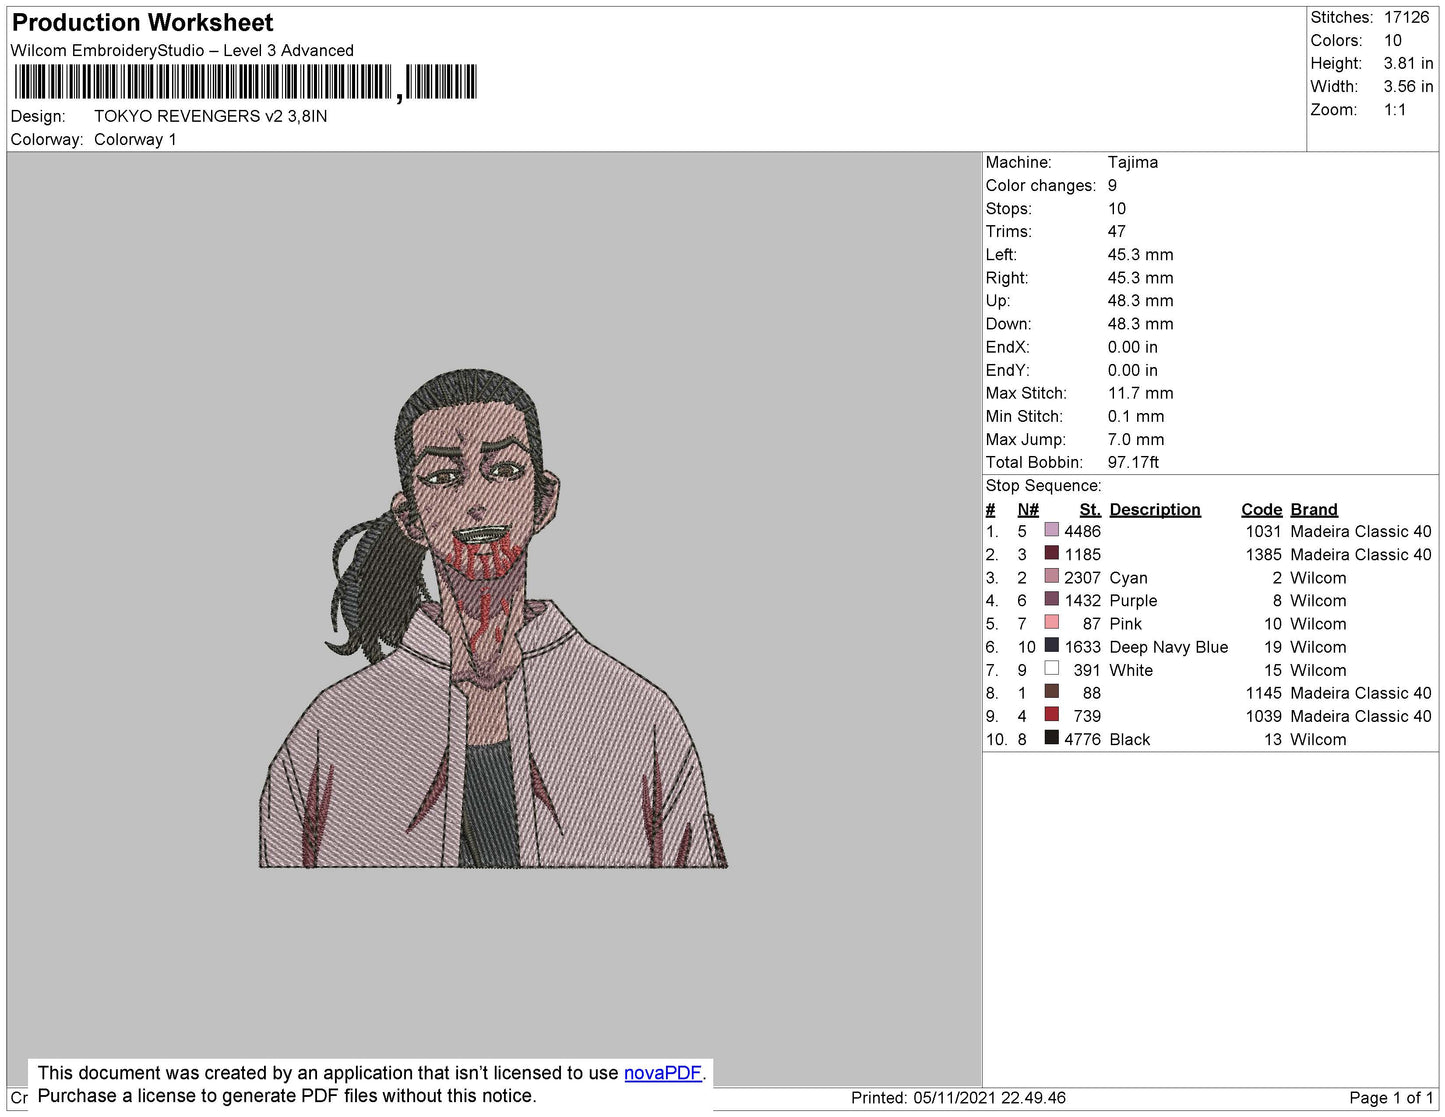Open the novaPDF hyperlink

point(663,1073)
